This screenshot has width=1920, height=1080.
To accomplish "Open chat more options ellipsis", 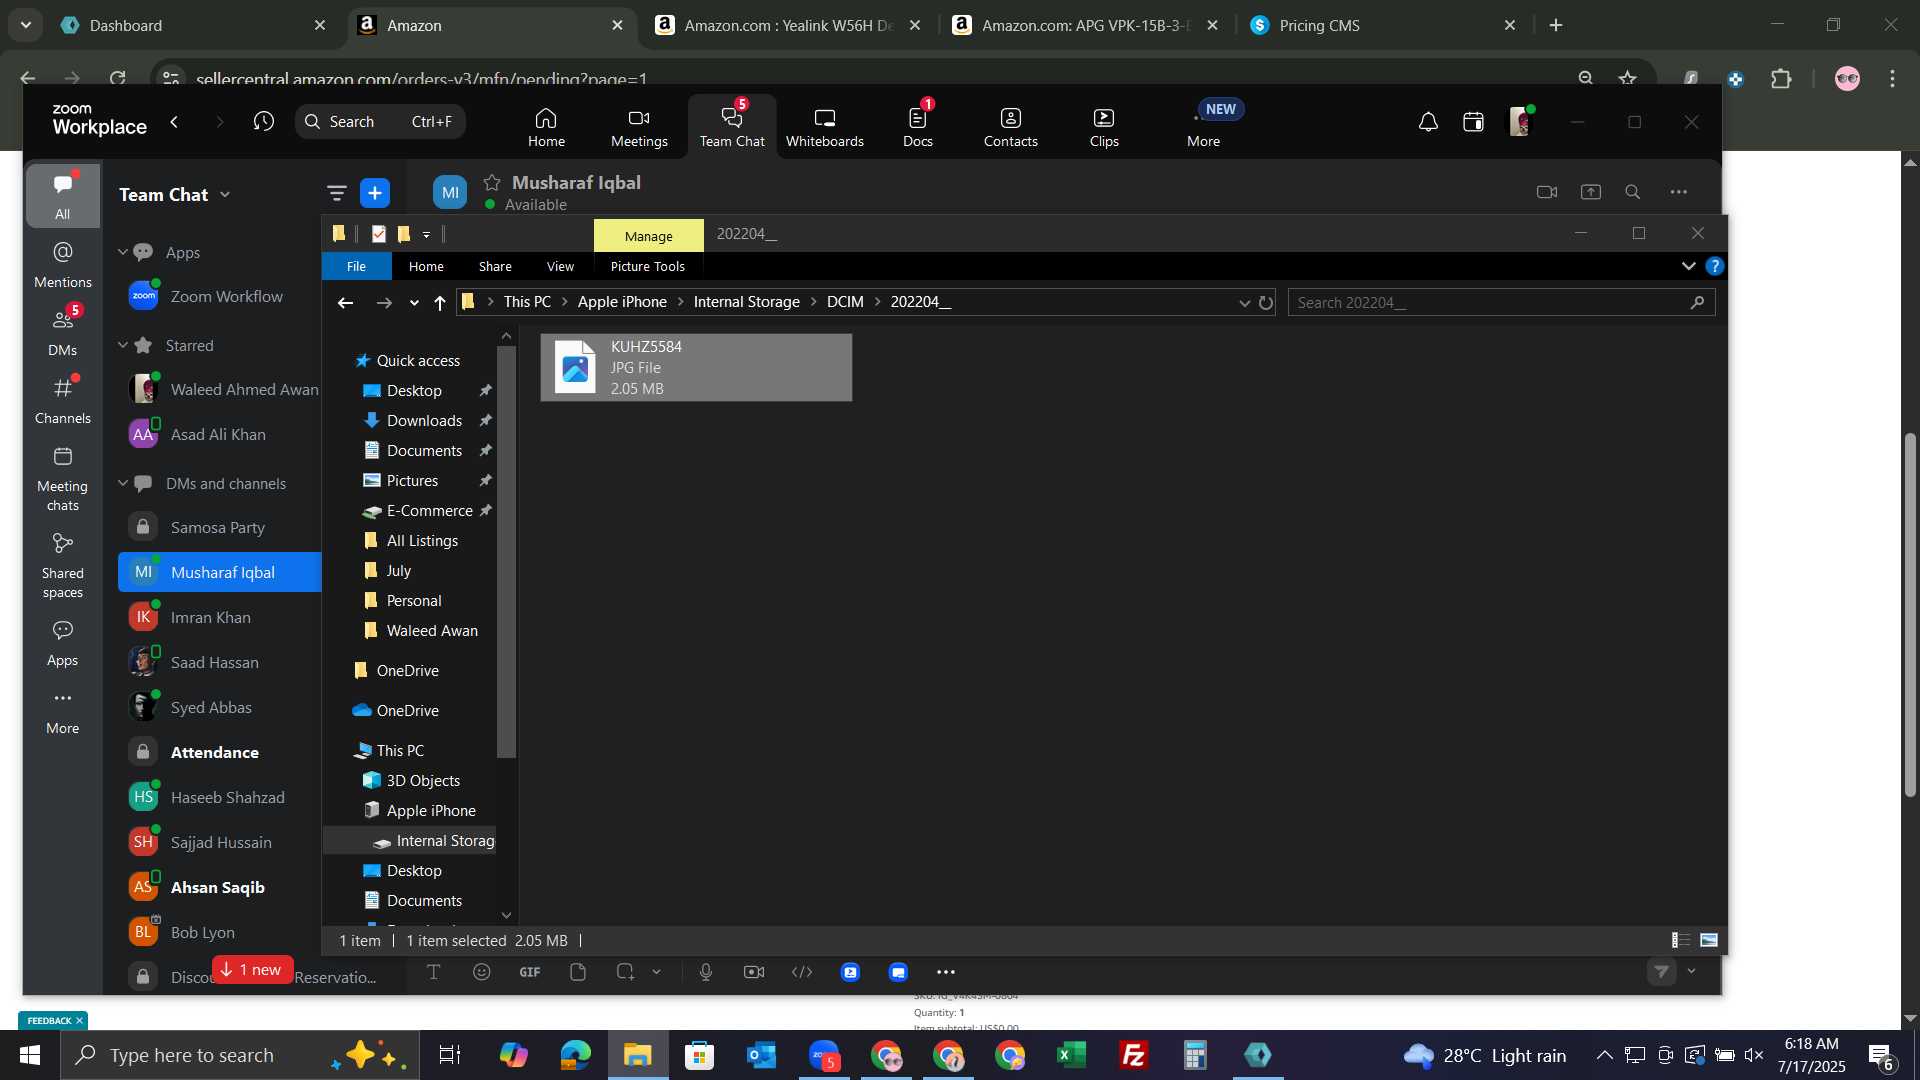I will pos(1678,192).
